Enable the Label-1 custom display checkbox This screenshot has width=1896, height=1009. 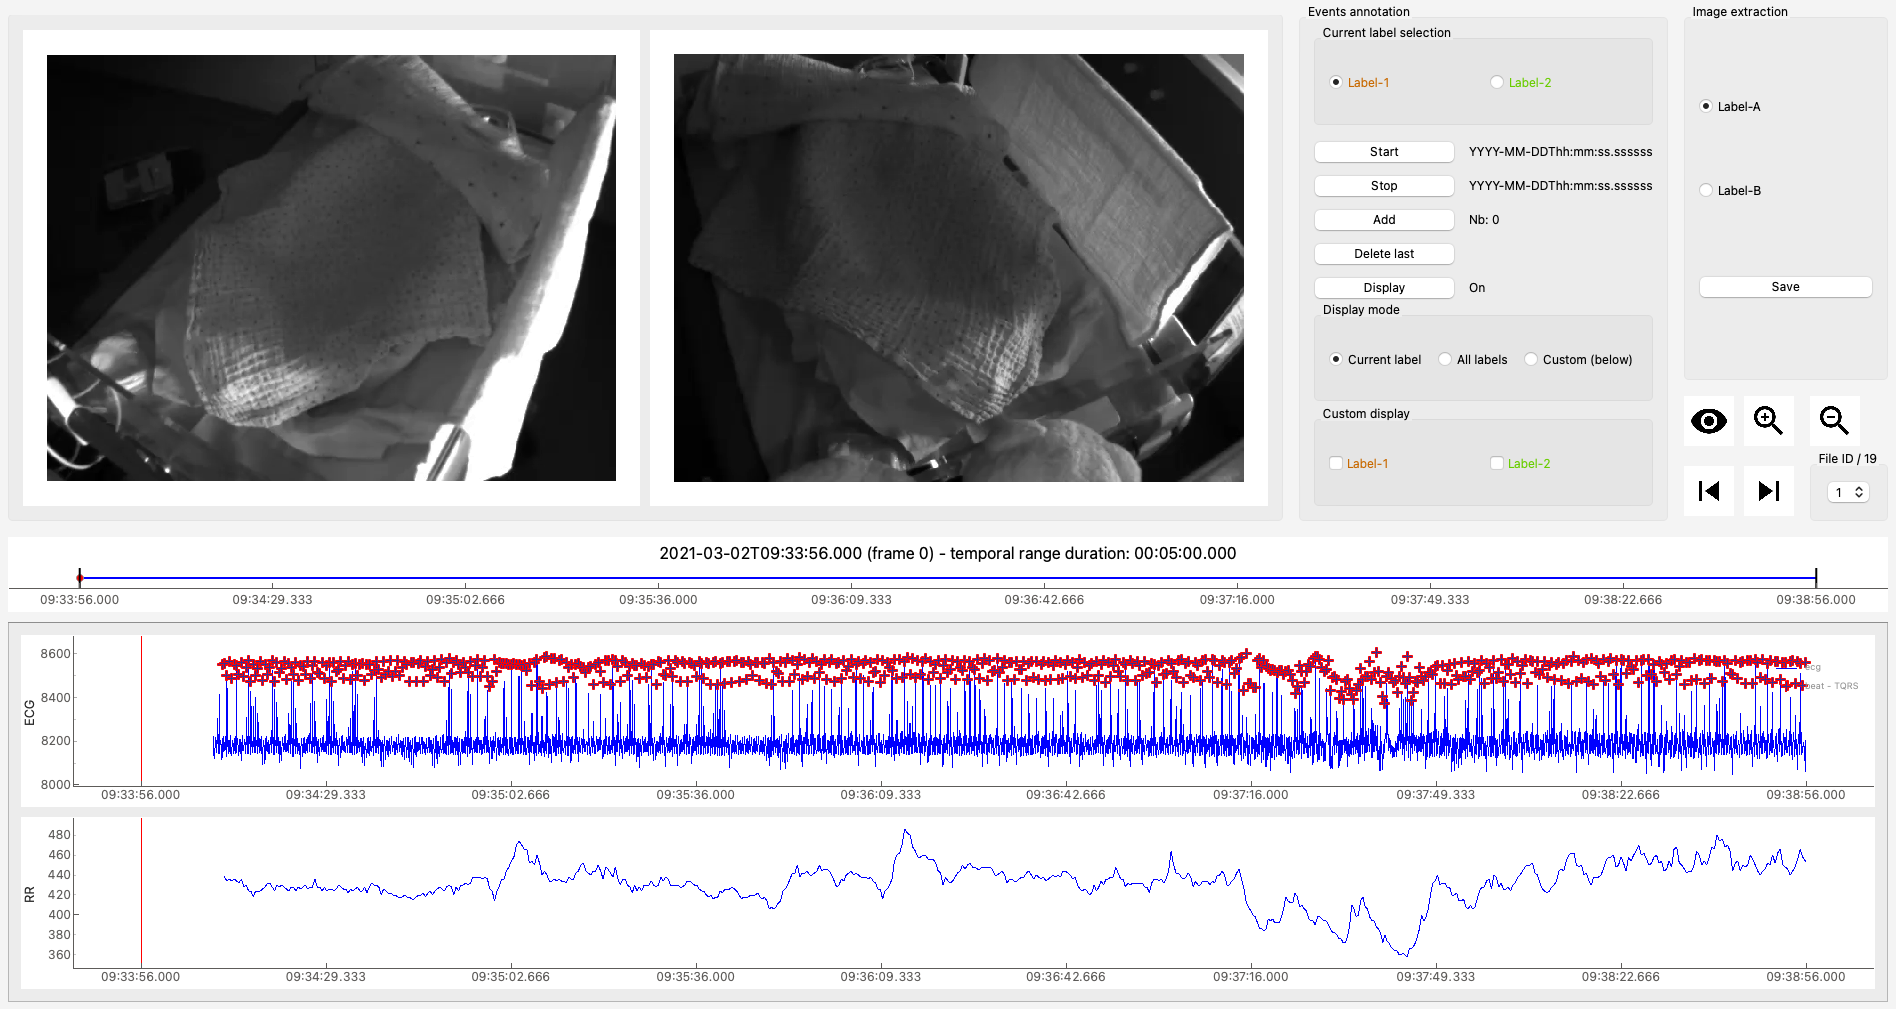pos(1336,463)
